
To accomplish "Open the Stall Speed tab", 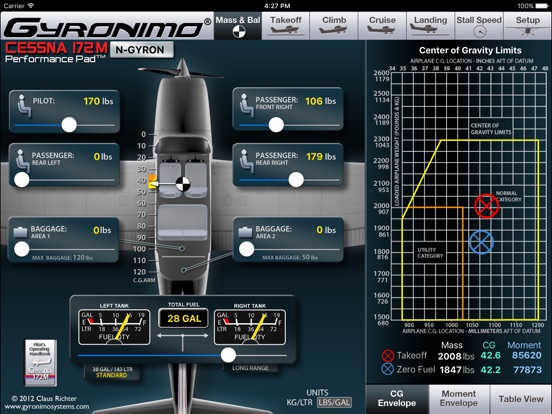I will click(x=479, y=26).
